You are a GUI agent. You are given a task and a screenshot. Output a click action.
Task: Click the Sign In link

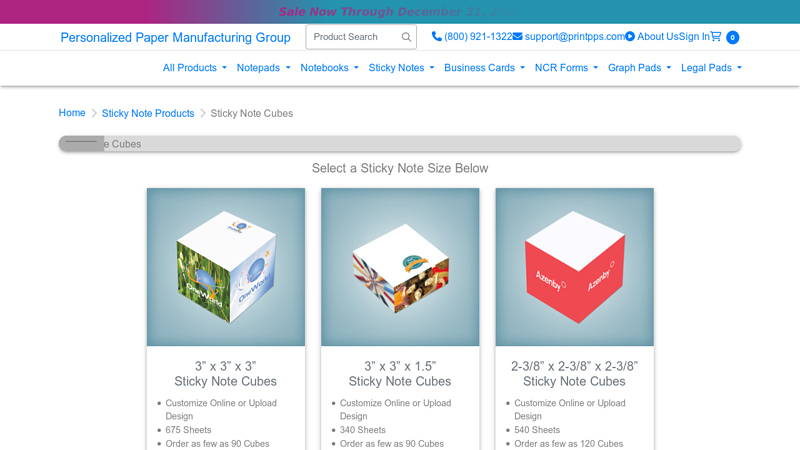(694, 37)
